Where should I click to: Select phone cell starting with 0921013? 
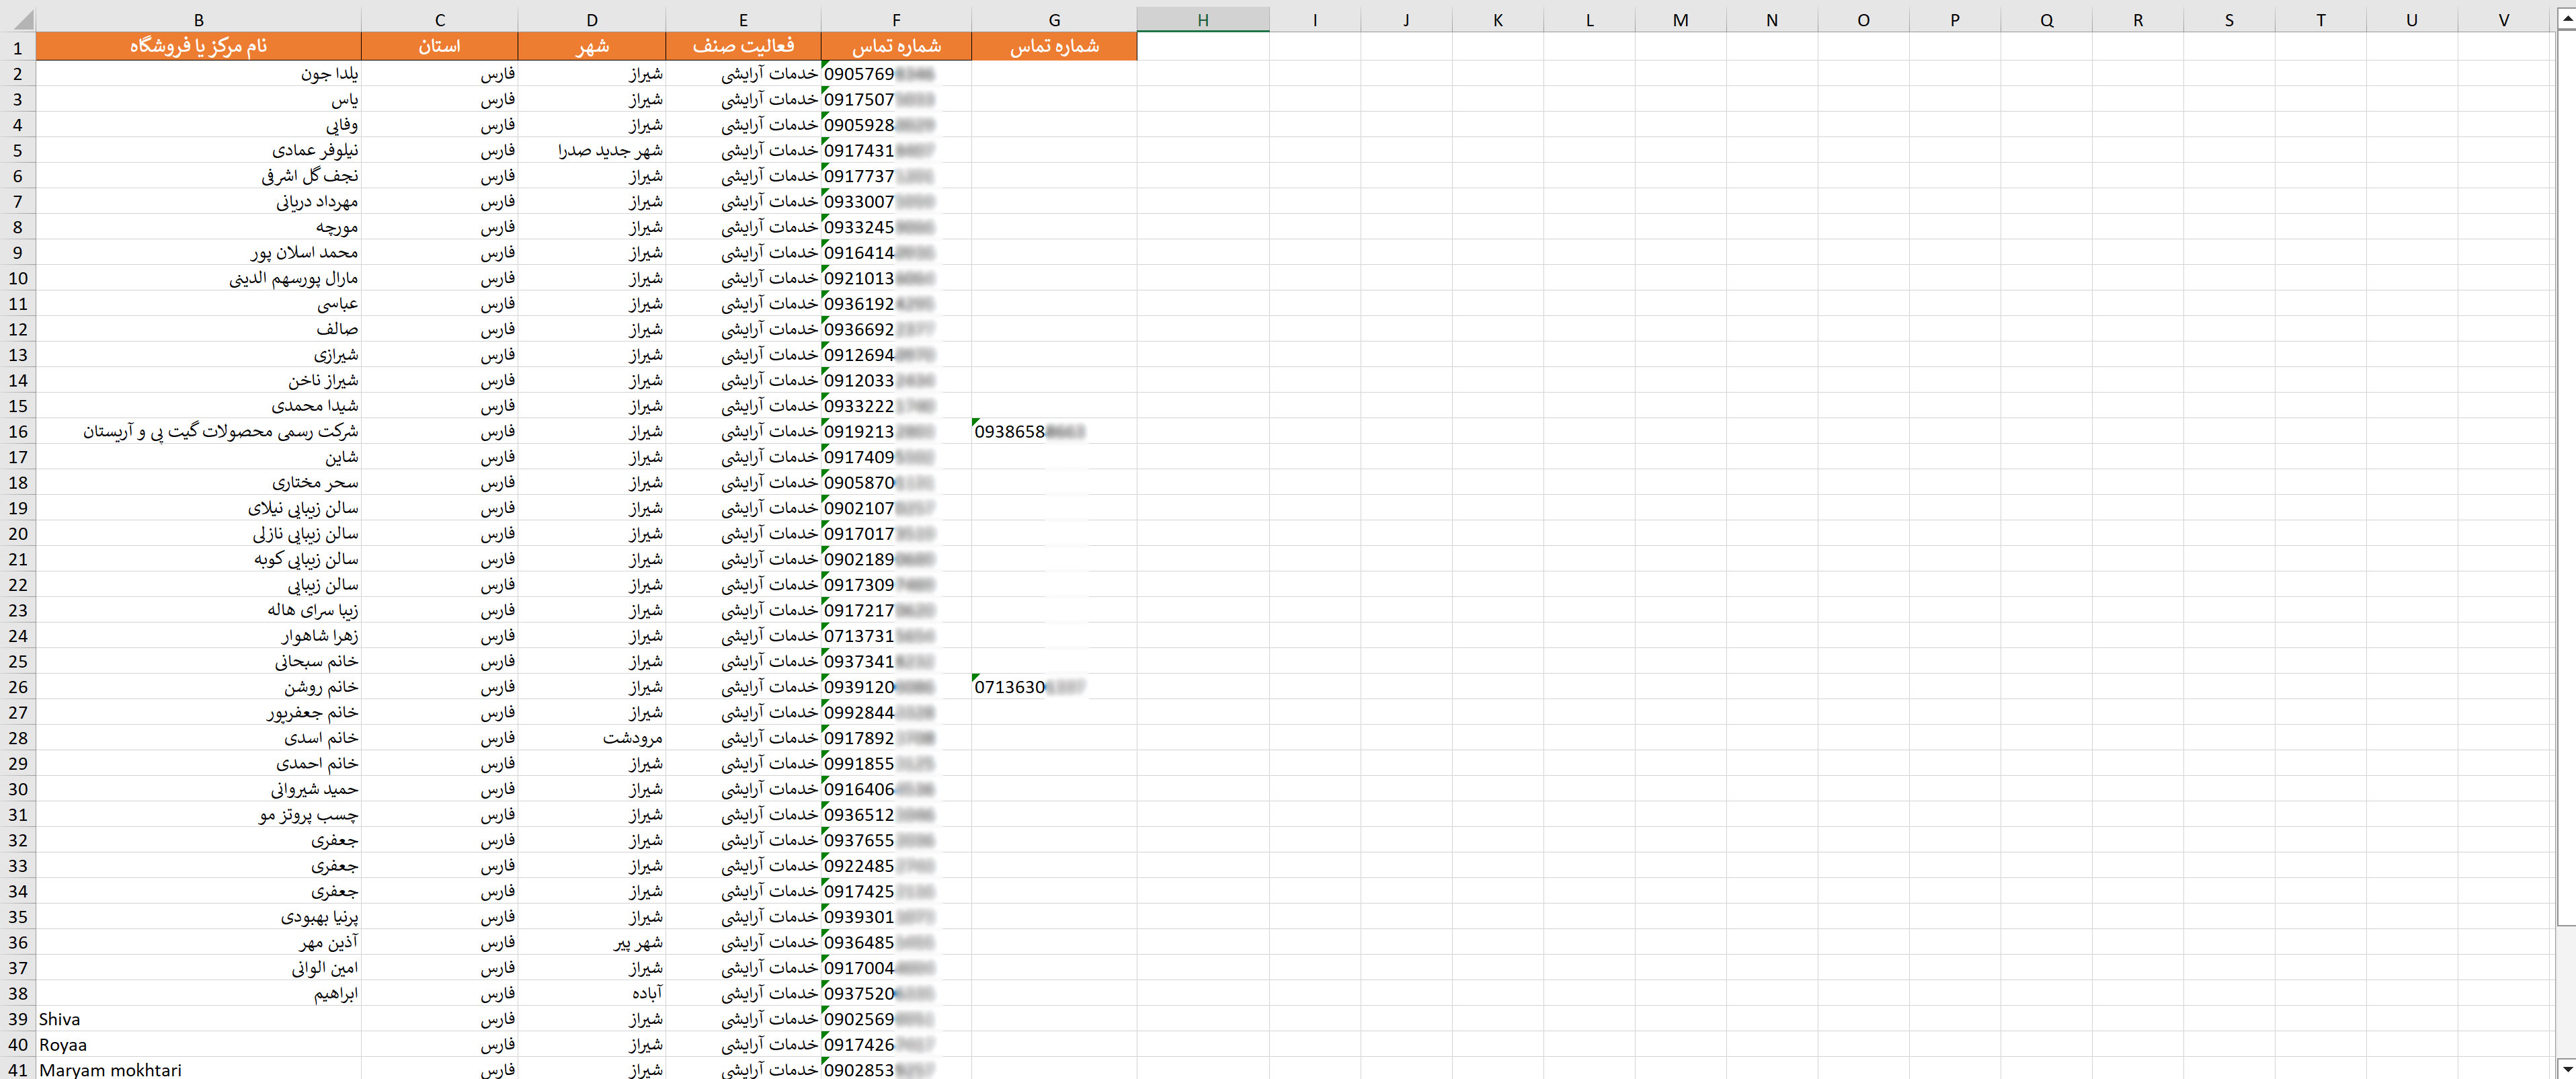click(896, 278)
